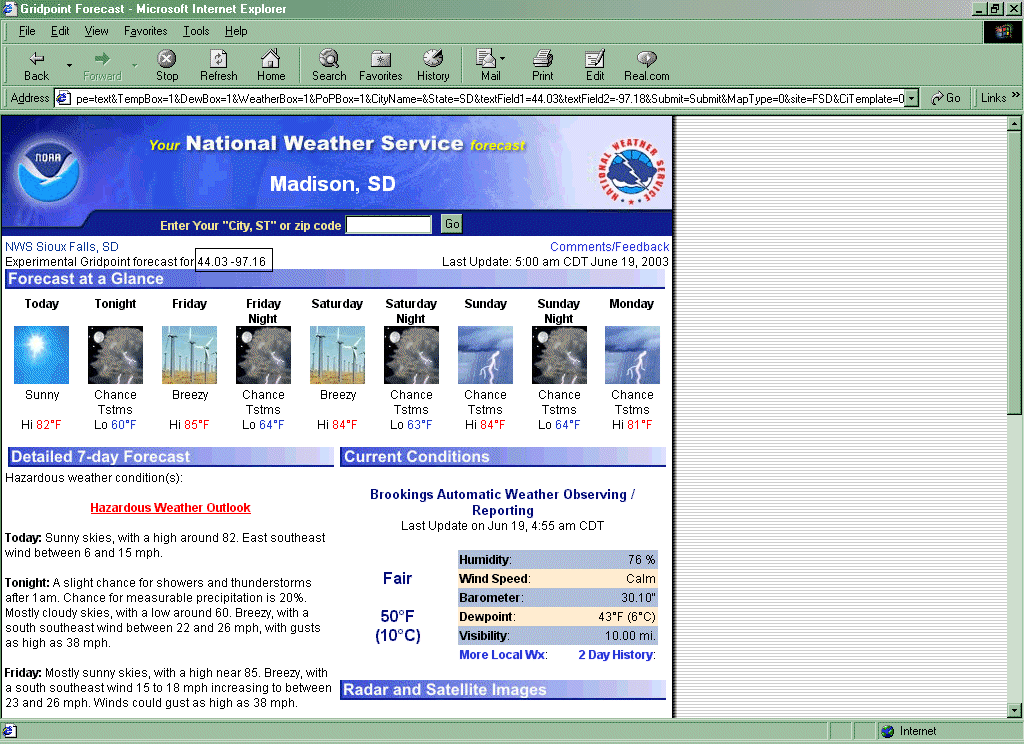Viewport: 1024px width, 744px height.
Task: Stop page loading with Stop icon
Action: (167, 59)
